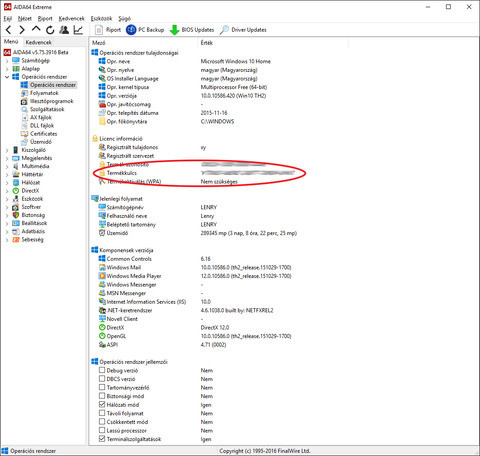The width and height of the screenshot is (480, 456).
Task: Toggle the Biztonsági mód checkbox
Action: 102,396
